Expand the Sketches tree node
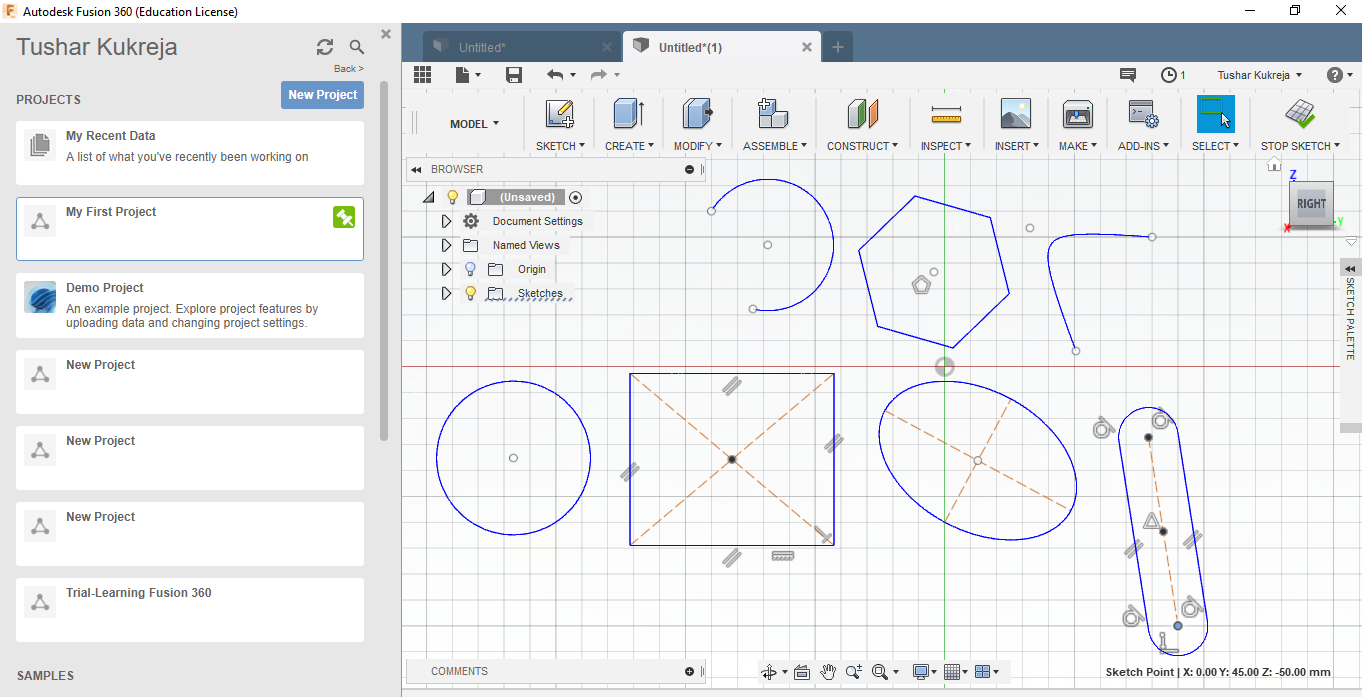Image resolution: width=1362 pixels, height=697 pixels. [x=447, y=293]
